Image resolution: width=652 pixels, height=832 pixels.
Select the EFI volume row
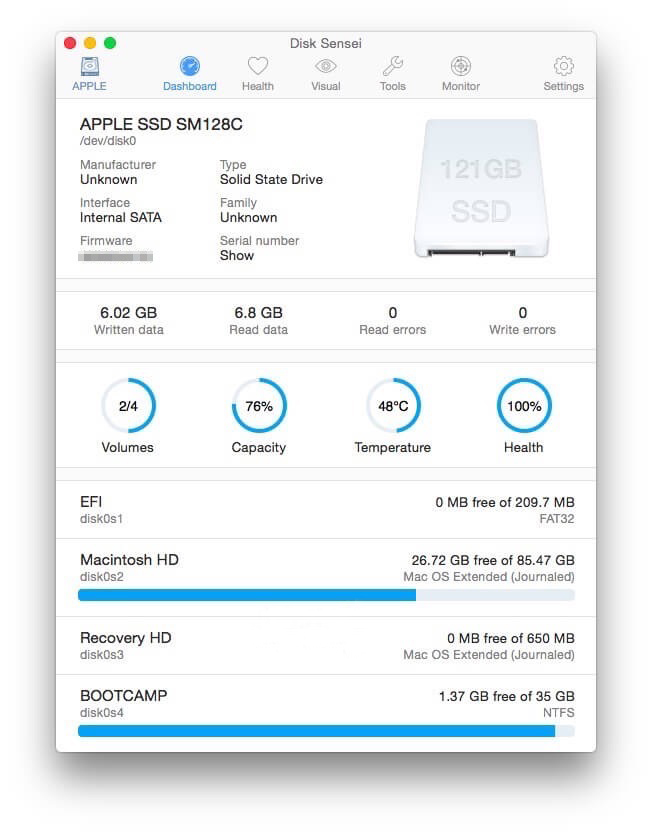tap(326, 510)
